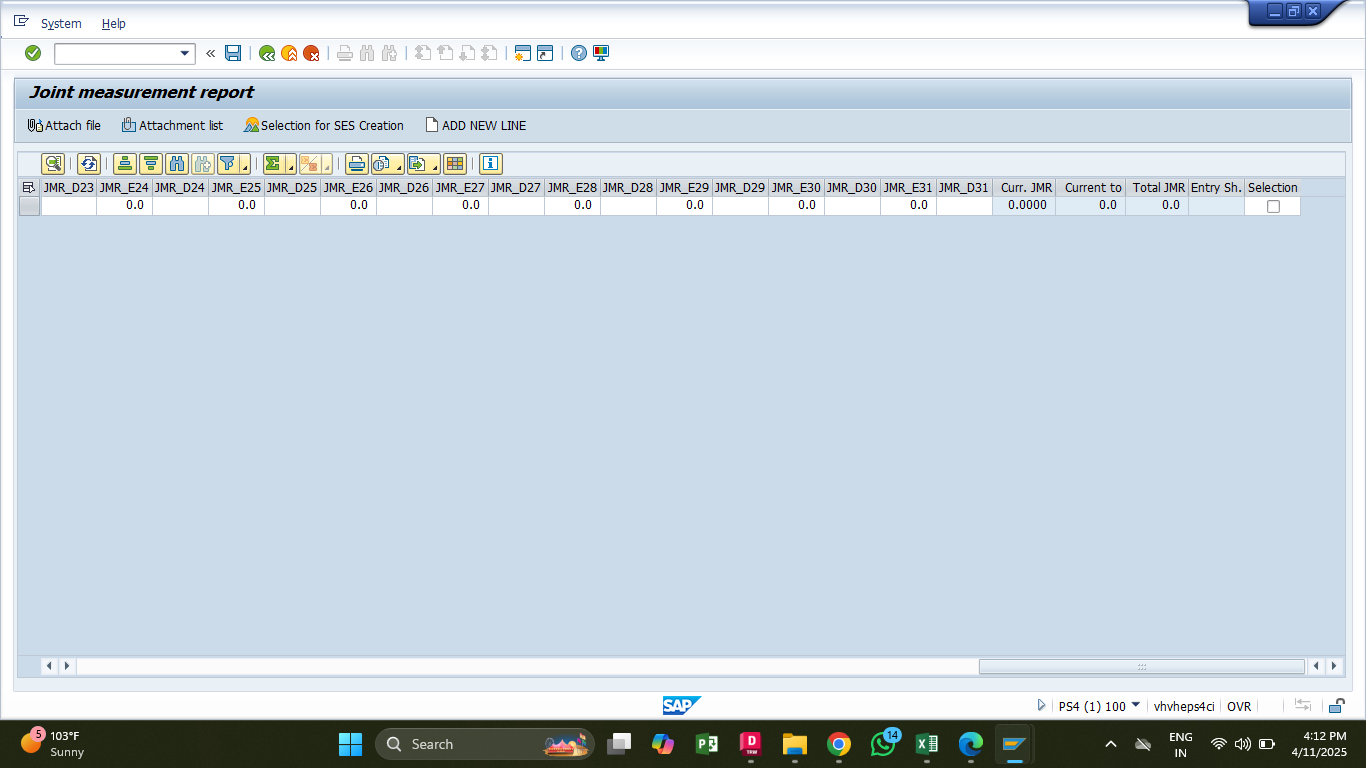Tick the Selection checkbox in first row

click(1273, 206)
